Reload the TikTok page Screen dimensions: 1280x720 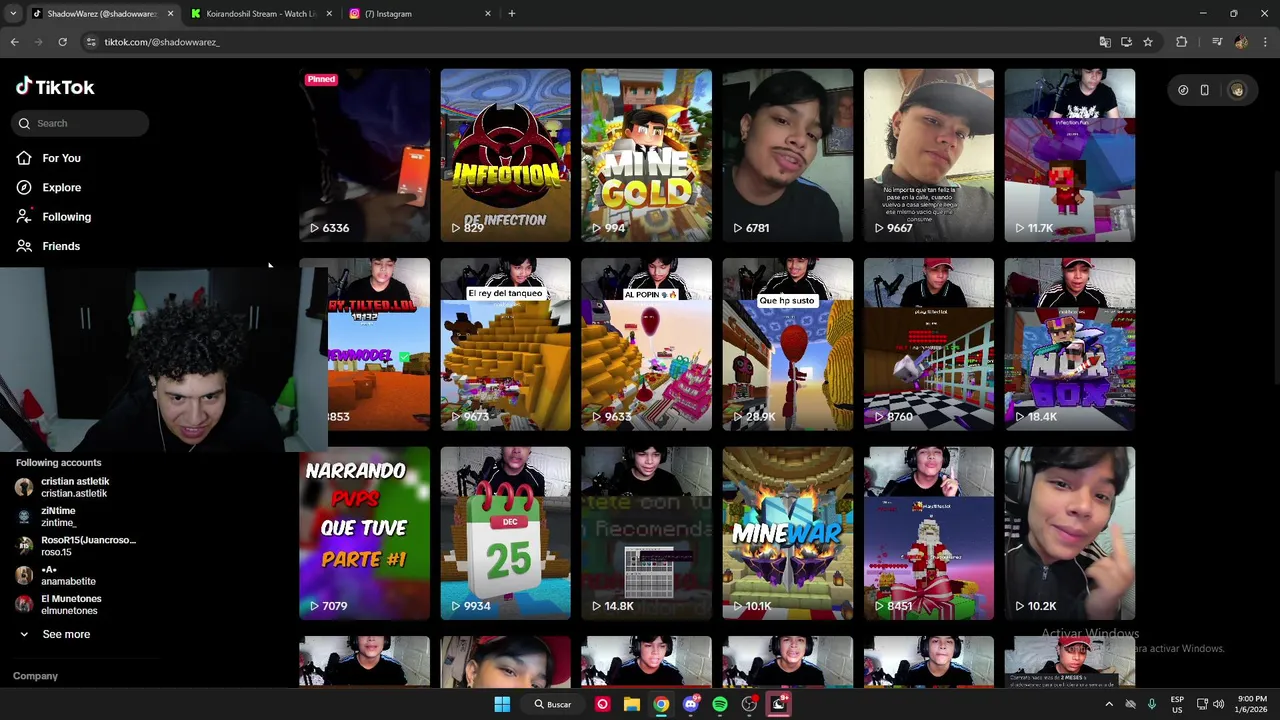[x=62, y=42]
